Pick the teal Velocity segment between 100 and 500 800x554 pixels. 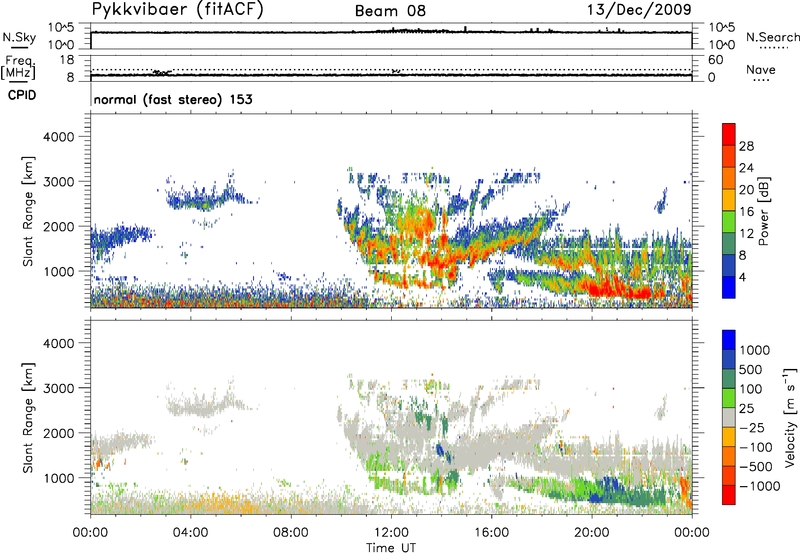[x=729, y=379]
